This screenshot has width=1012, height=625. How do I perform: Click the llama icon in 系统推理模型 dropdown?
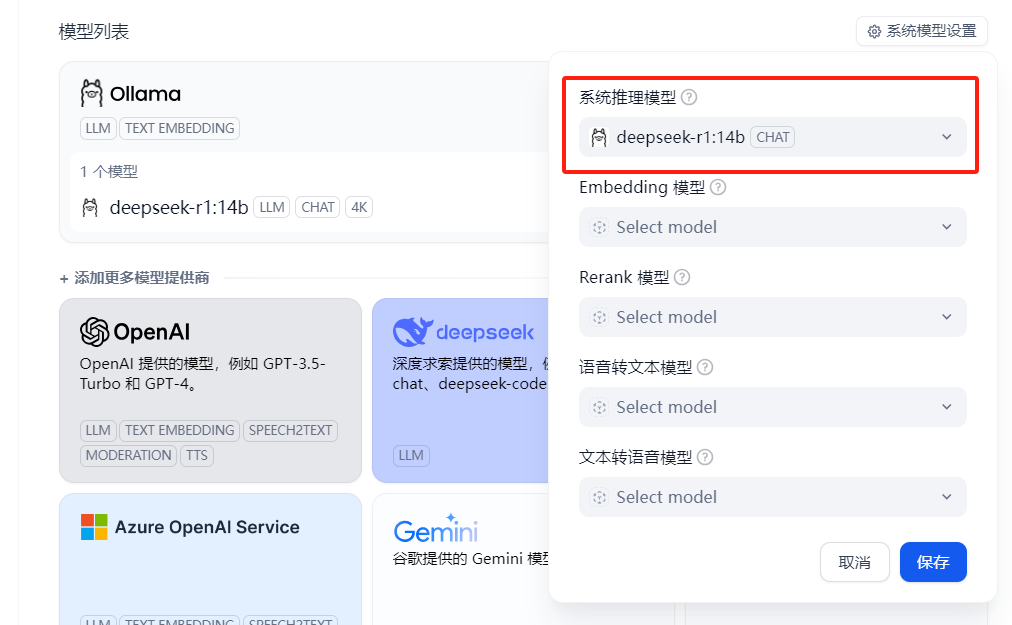599,137
